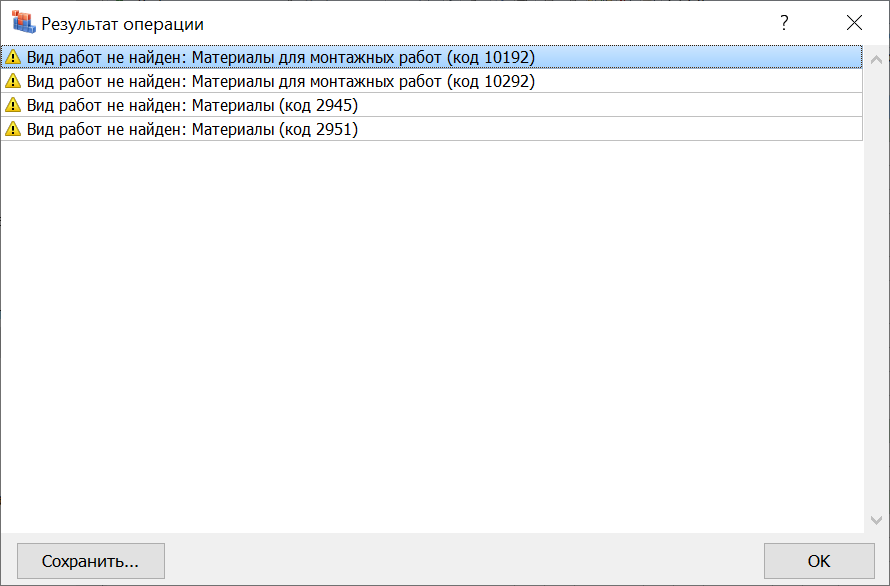The image size is (890, 586).
Task: Confirm with the OK button
Action: 819,561
